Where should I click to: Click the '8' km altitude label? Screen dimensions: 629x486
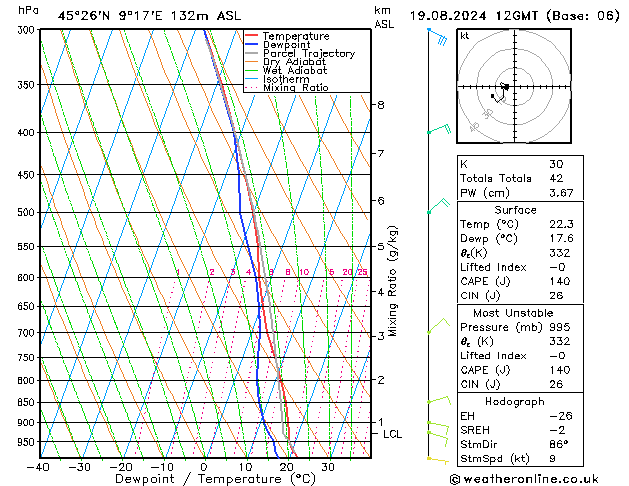click(x=381, y=105)
